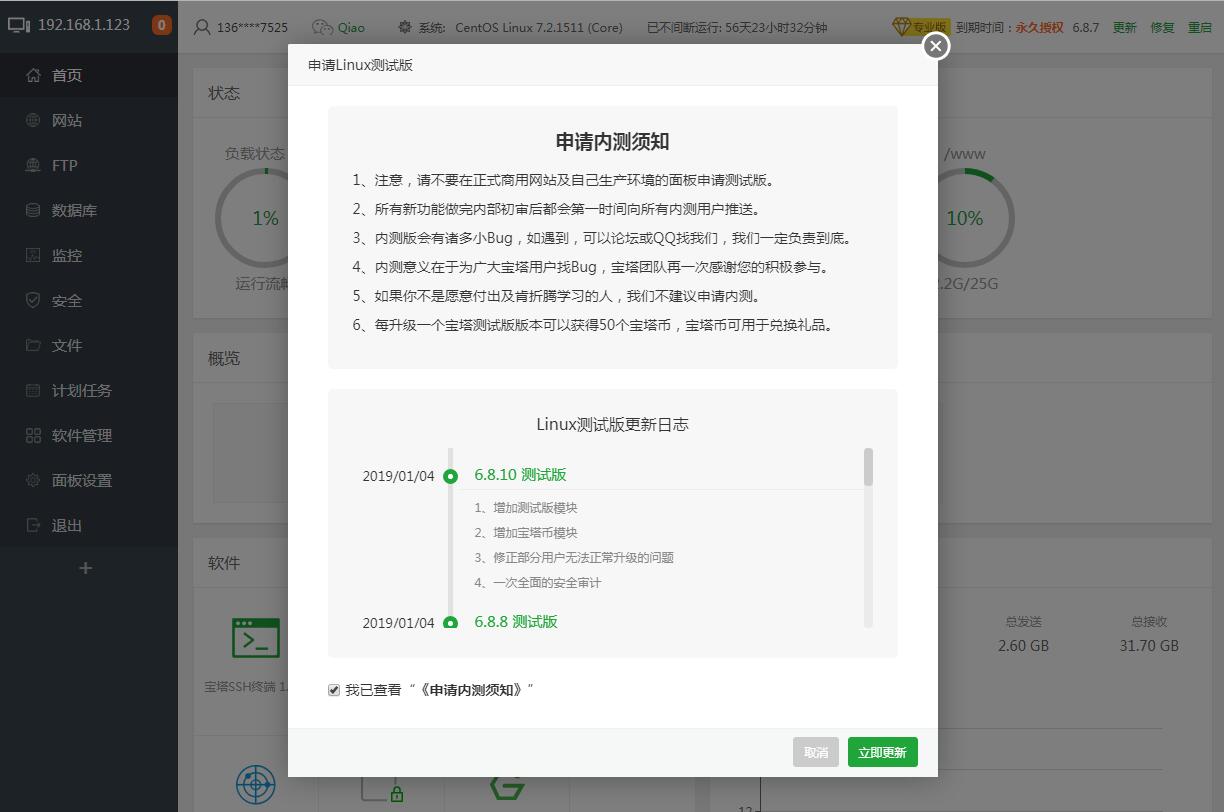The height and width of the screenshot is (812, 1224).
Task: Click the 申请内测须知 heading
Action: pyautogui.click(x=613, y=142)
